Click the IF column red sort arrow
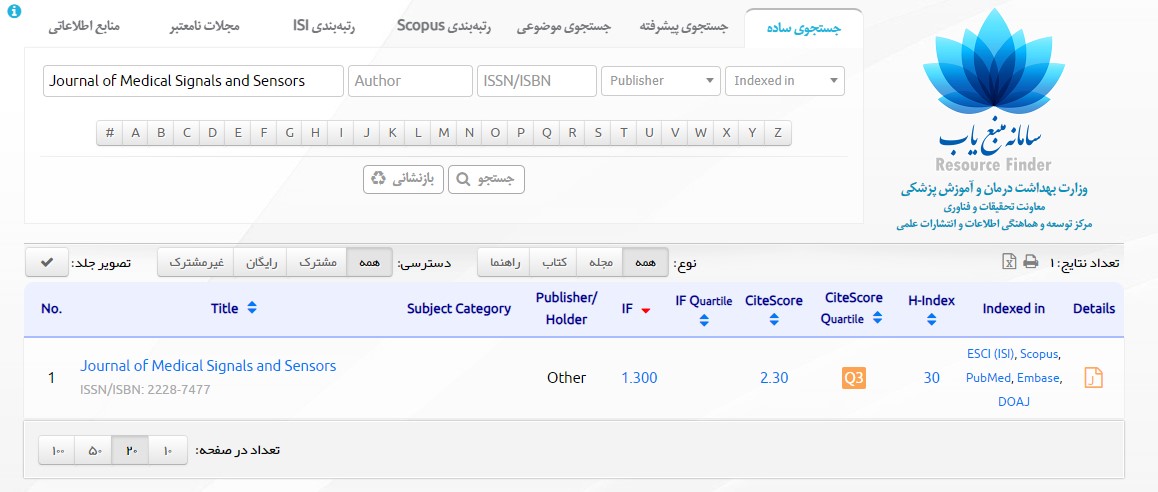 point(646,310)
